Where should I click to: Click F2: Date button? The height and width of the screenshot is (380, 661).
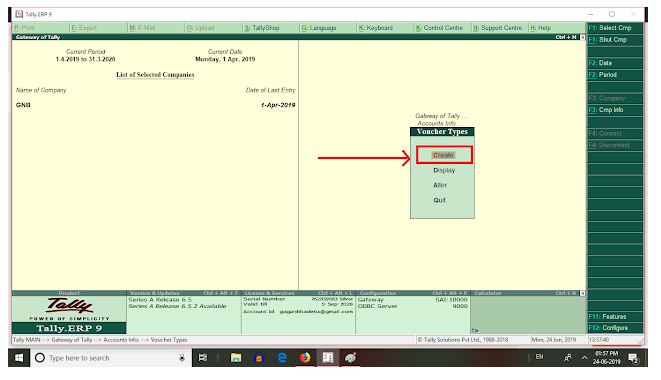click(x=615, y=63)
